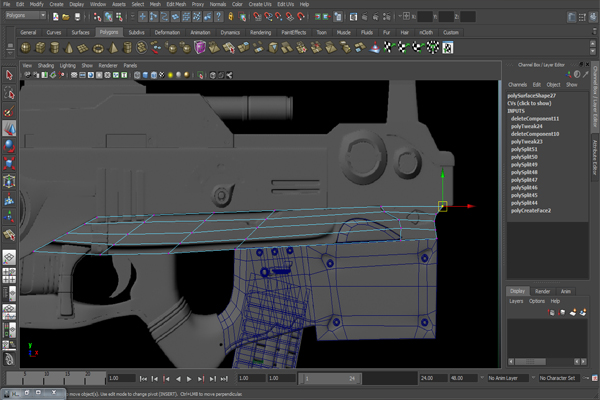Toggle construction history on/off

coord(338,16)
